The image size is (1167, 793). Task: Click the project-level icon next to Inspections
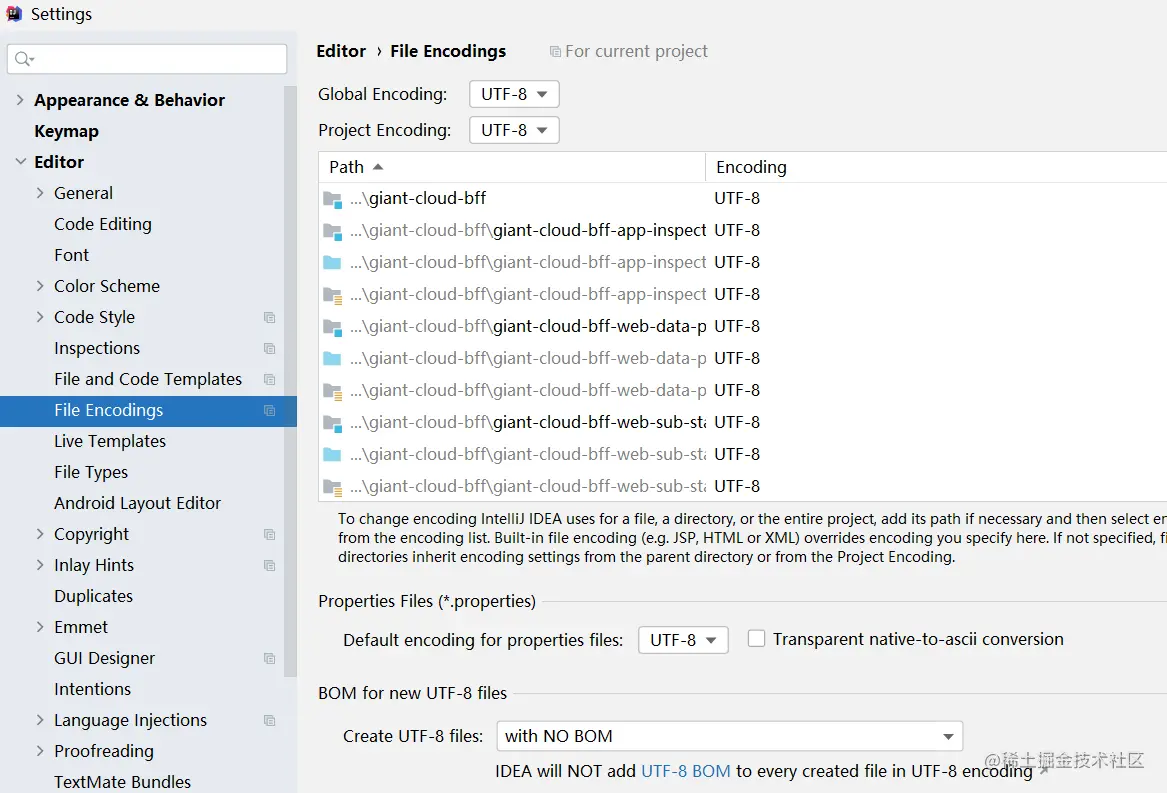tap(269, 348)
